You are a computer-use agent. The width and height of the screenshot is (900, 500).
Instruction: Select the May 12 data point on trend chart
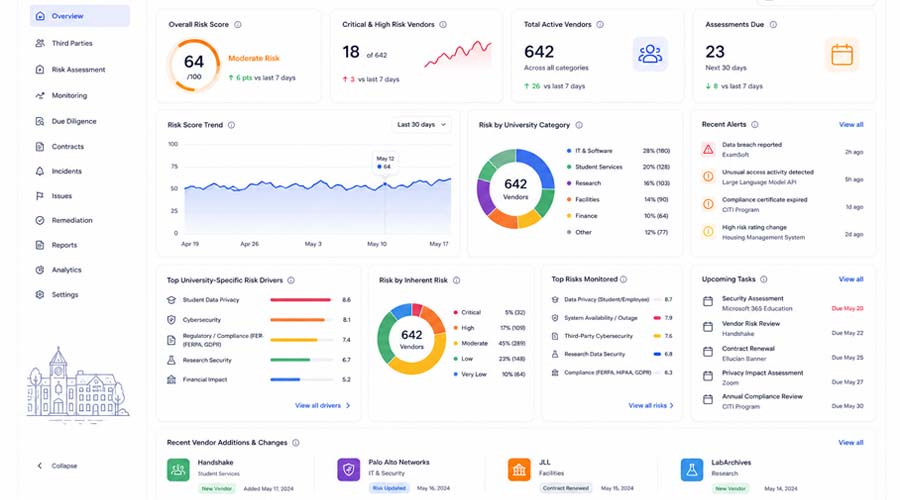point(385,184)
